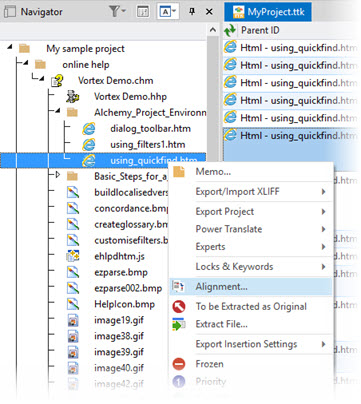Click the red extract-as-original arrow icon
This screenshot has width=361, height=404.
coord(179,306)
